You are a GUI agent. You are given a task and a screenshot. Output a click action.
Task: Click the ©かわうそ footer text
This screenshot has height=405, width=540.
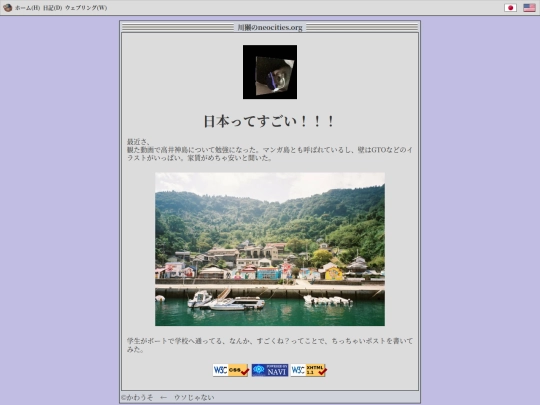click(x=137, y=397)
